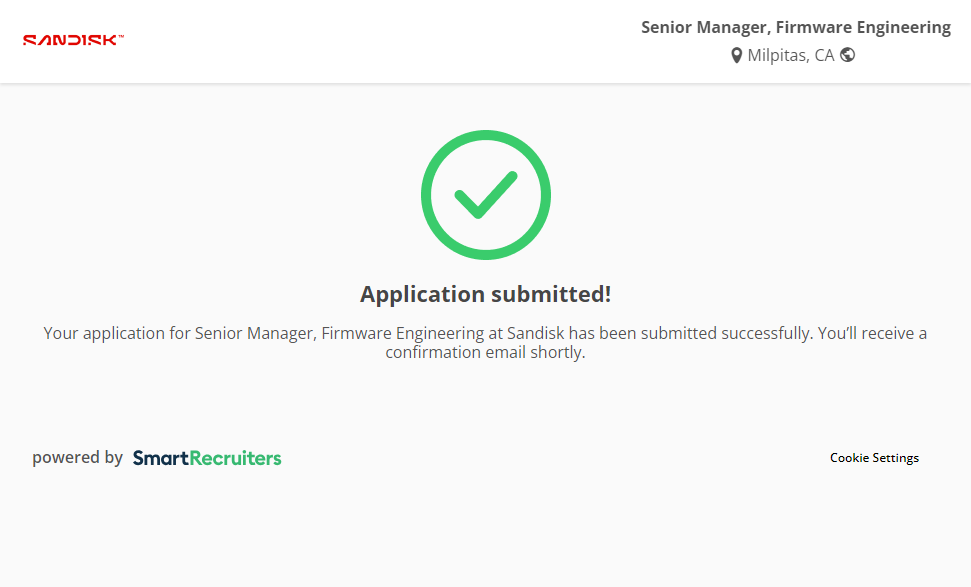Screen dimensions: 971x587
Task: Click "Firmware Engineering" in the confirmation message
Action: [403, 333]
